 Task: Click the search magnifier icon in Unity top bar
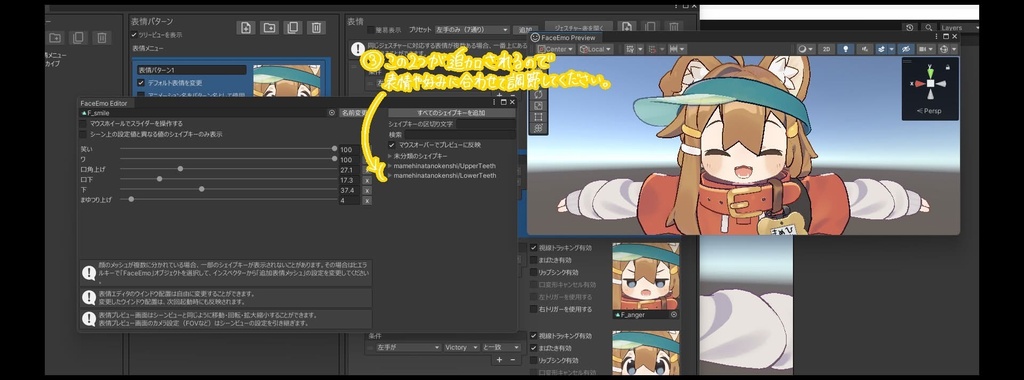coord(928,28)
